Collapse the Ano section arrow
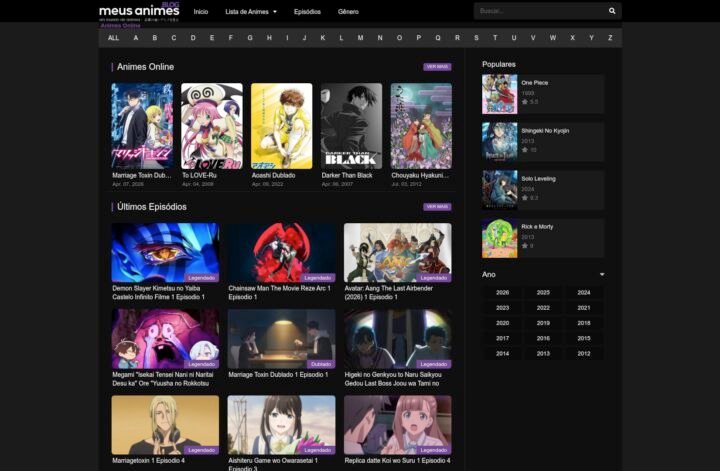 click(602, 274)
